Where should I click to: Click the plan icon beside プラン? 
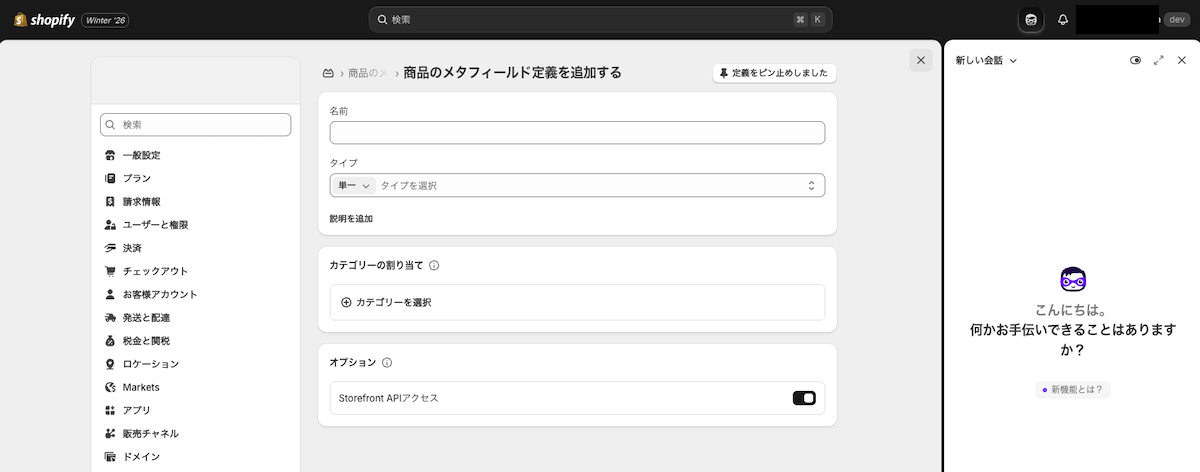tap(110, 178)
